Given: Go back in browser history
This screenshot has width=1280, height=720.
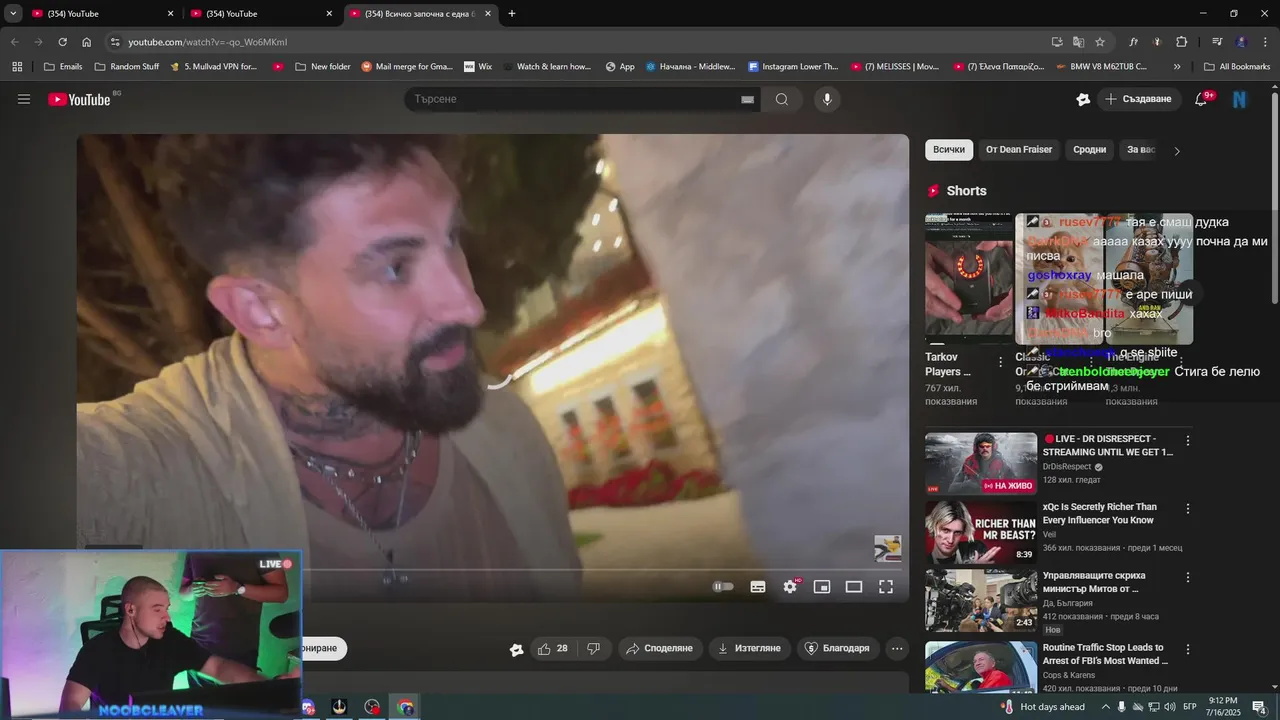Looking at the screenshot, I should [14, 42].
